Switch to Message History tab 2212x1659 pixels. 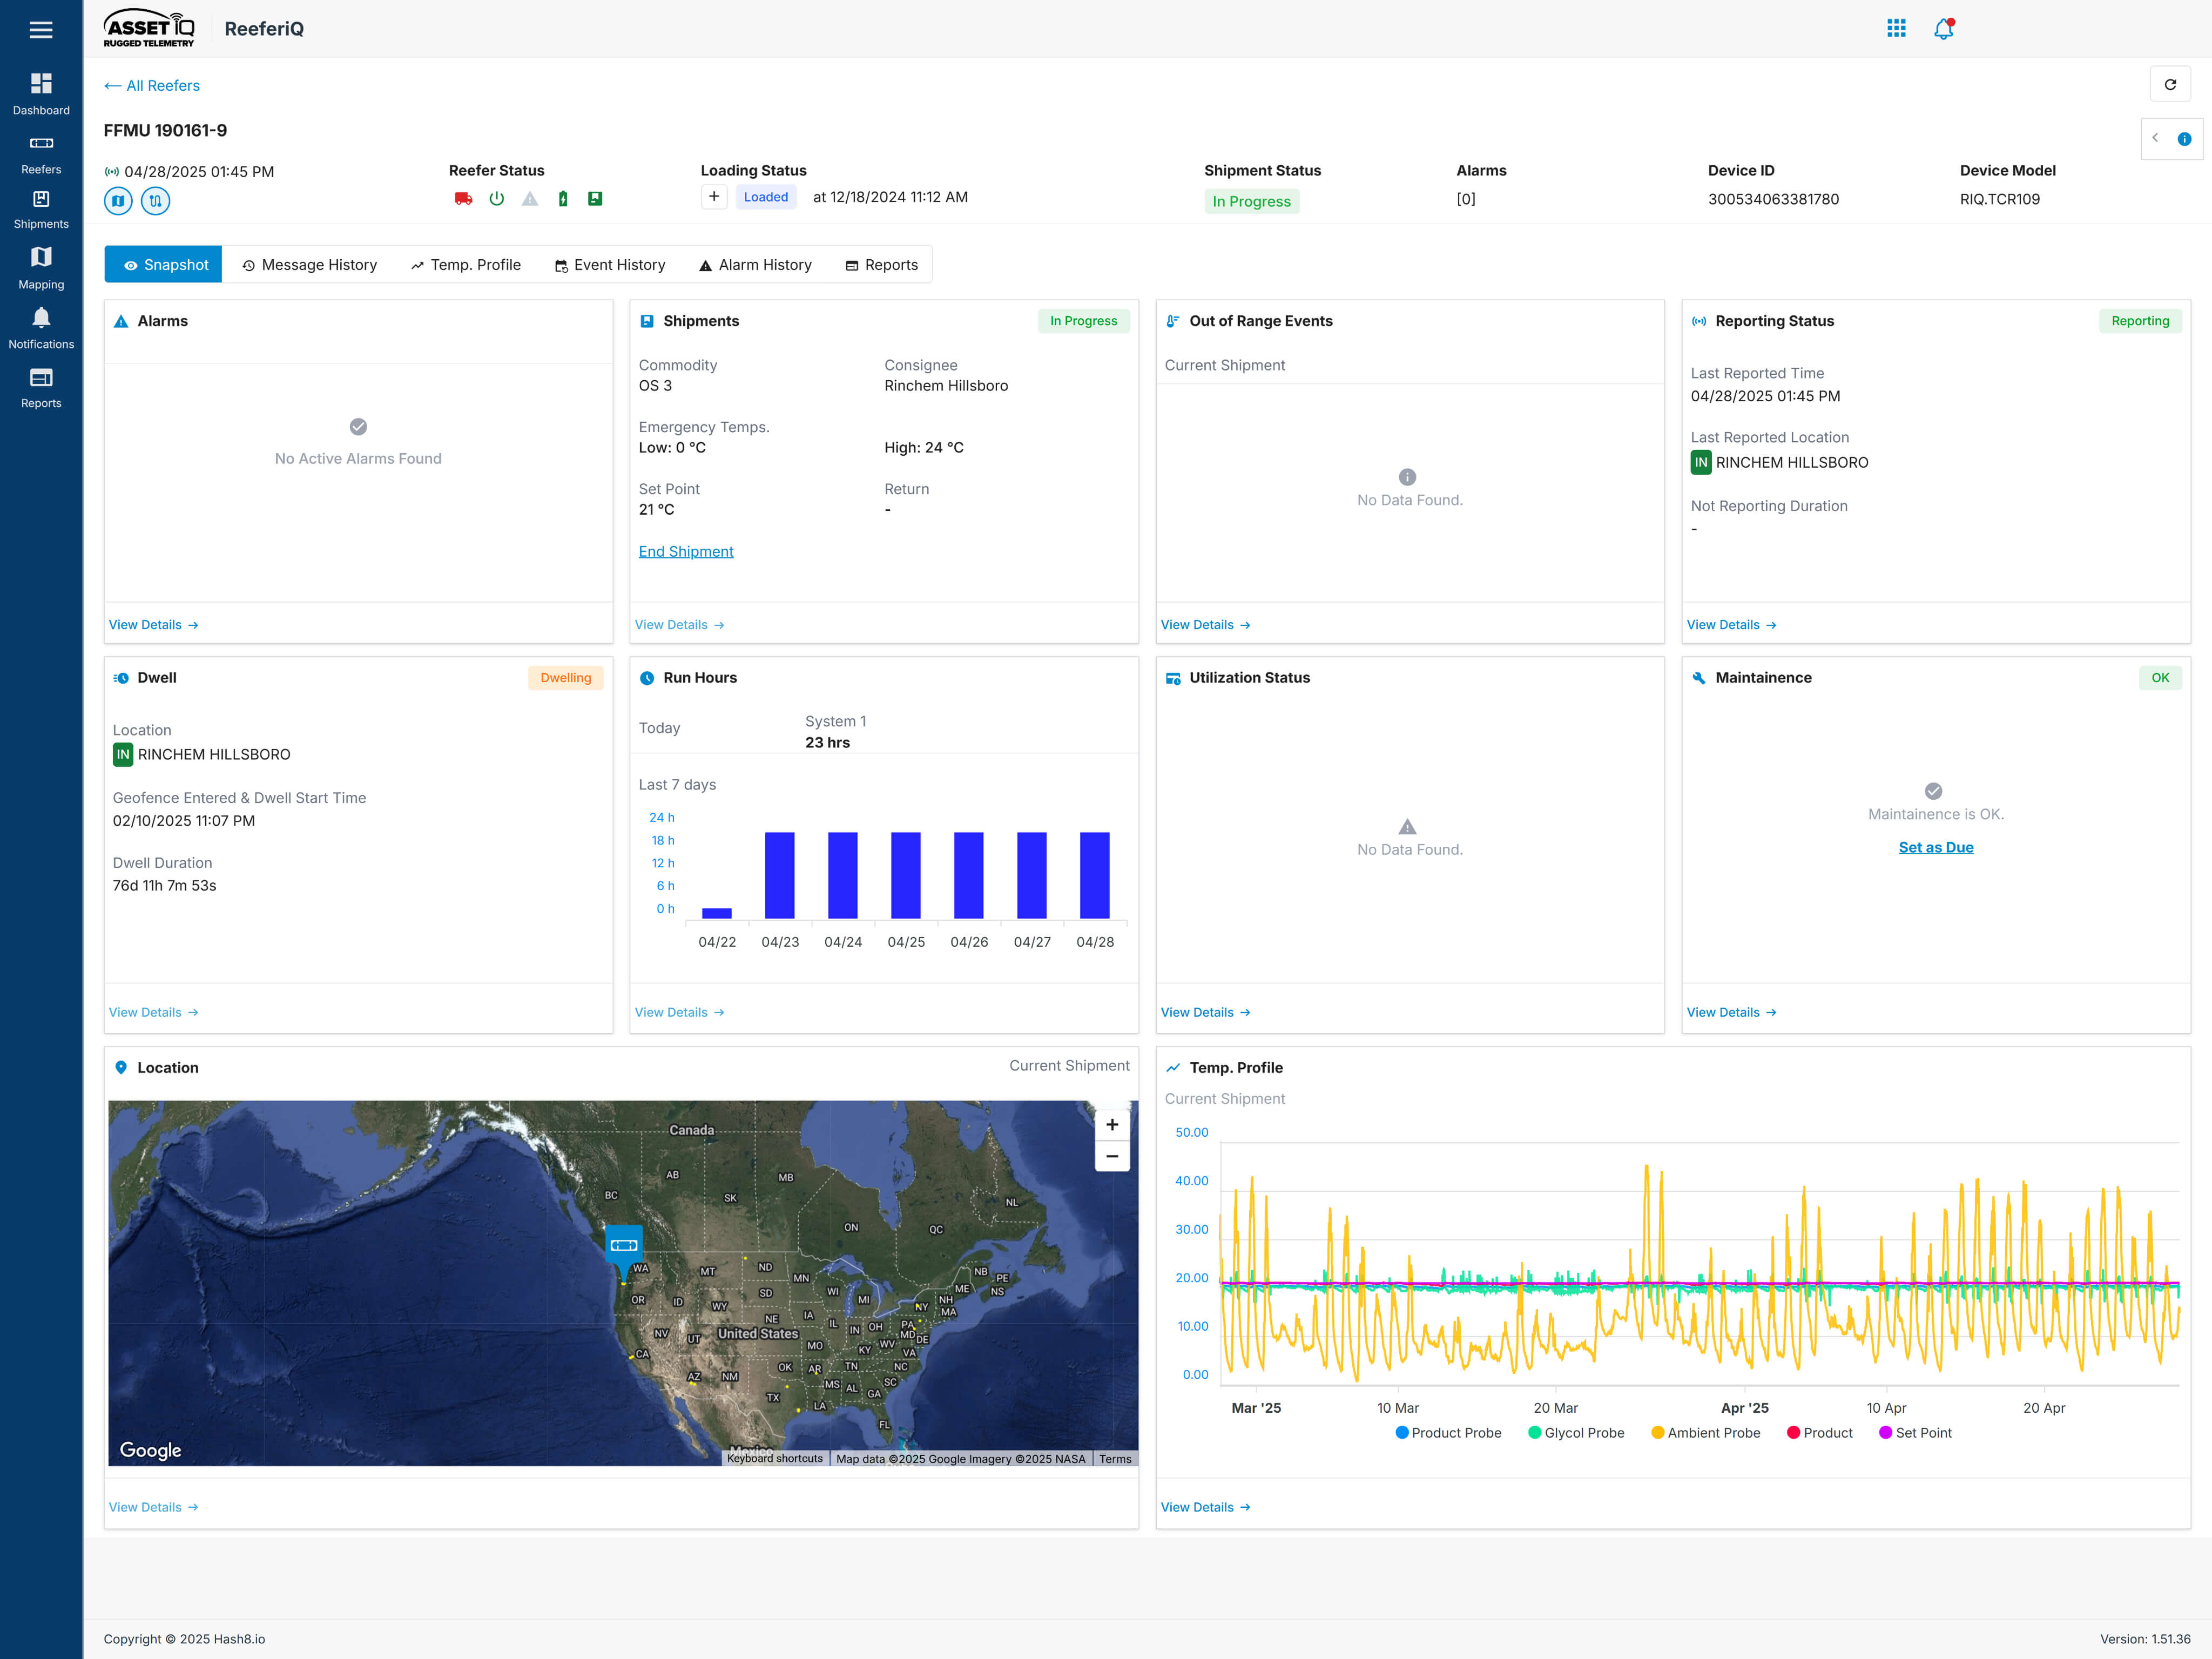[x=310, y=265]
